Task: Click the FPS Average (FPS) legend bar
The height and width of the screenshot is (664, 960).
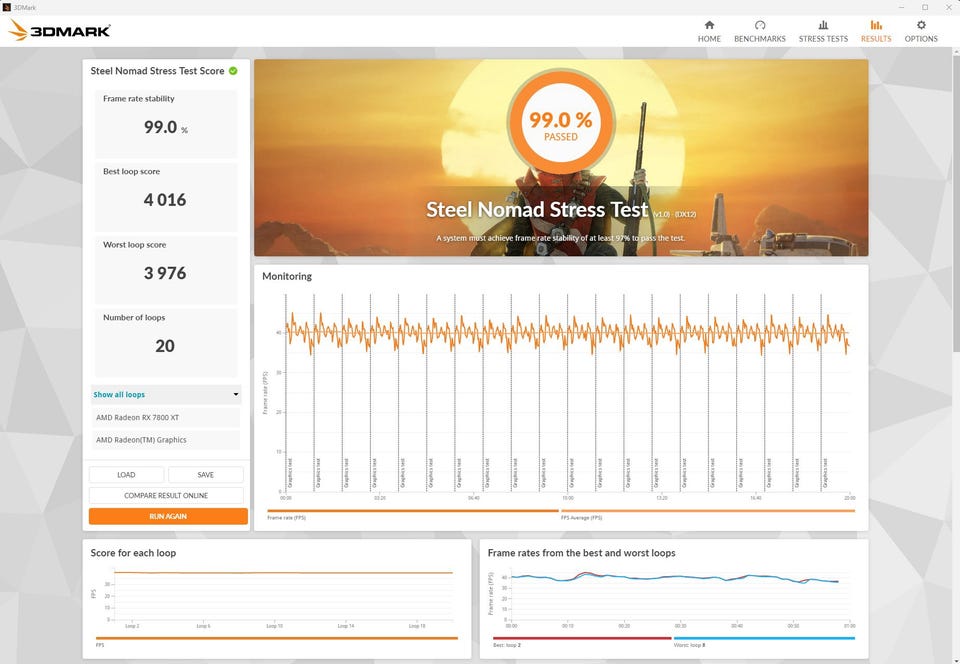Action: coord(708,510)
